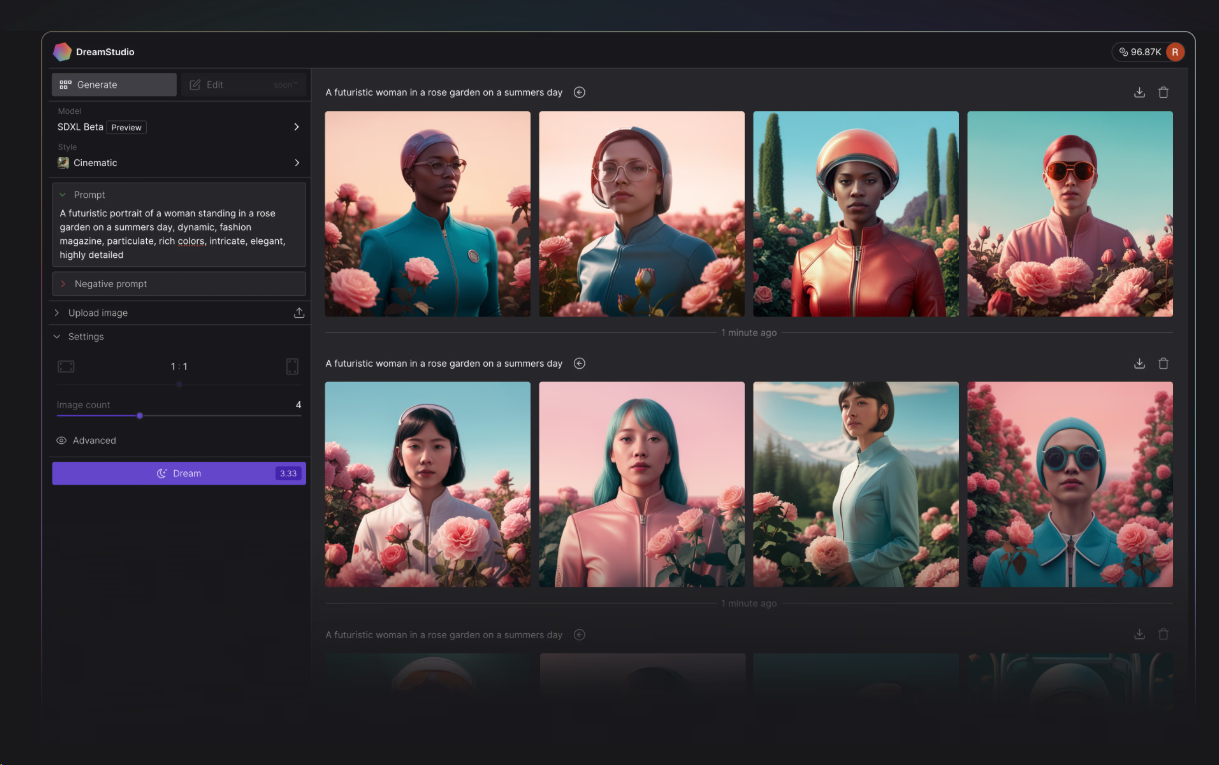Click the DreamStudio logo icon

(62, 52)
